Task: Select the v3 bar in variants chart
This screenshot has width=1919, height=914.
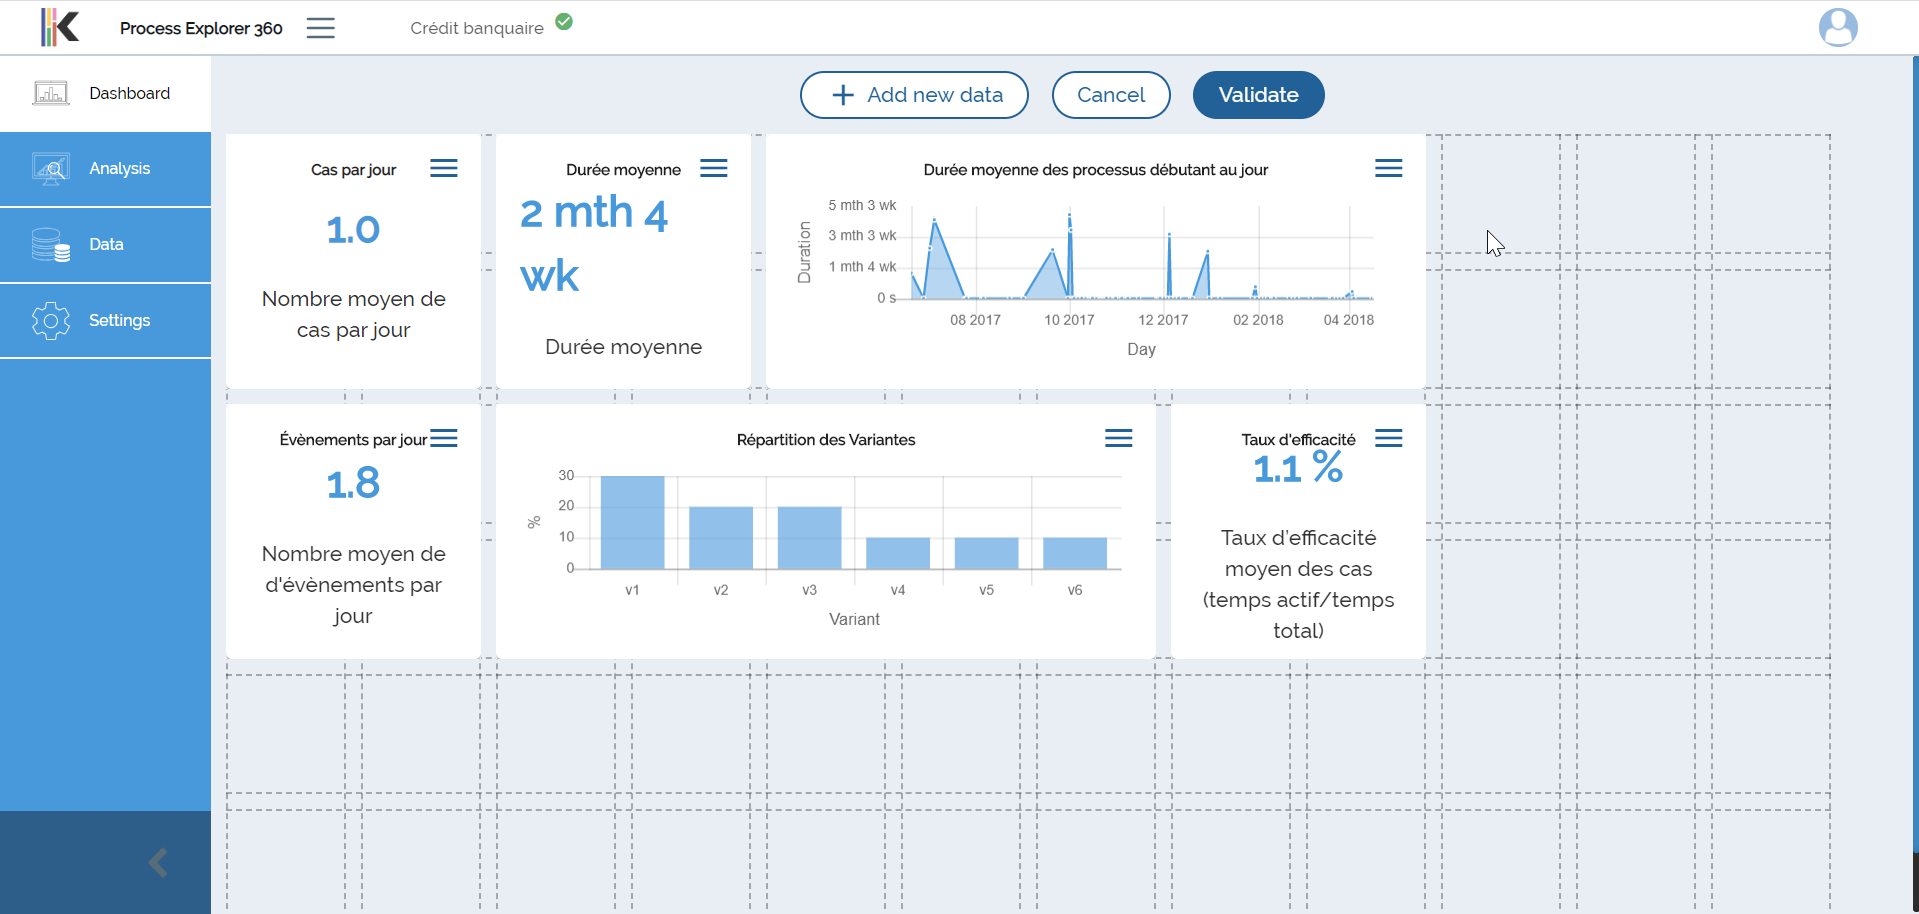Action: [x=809, y=538]
